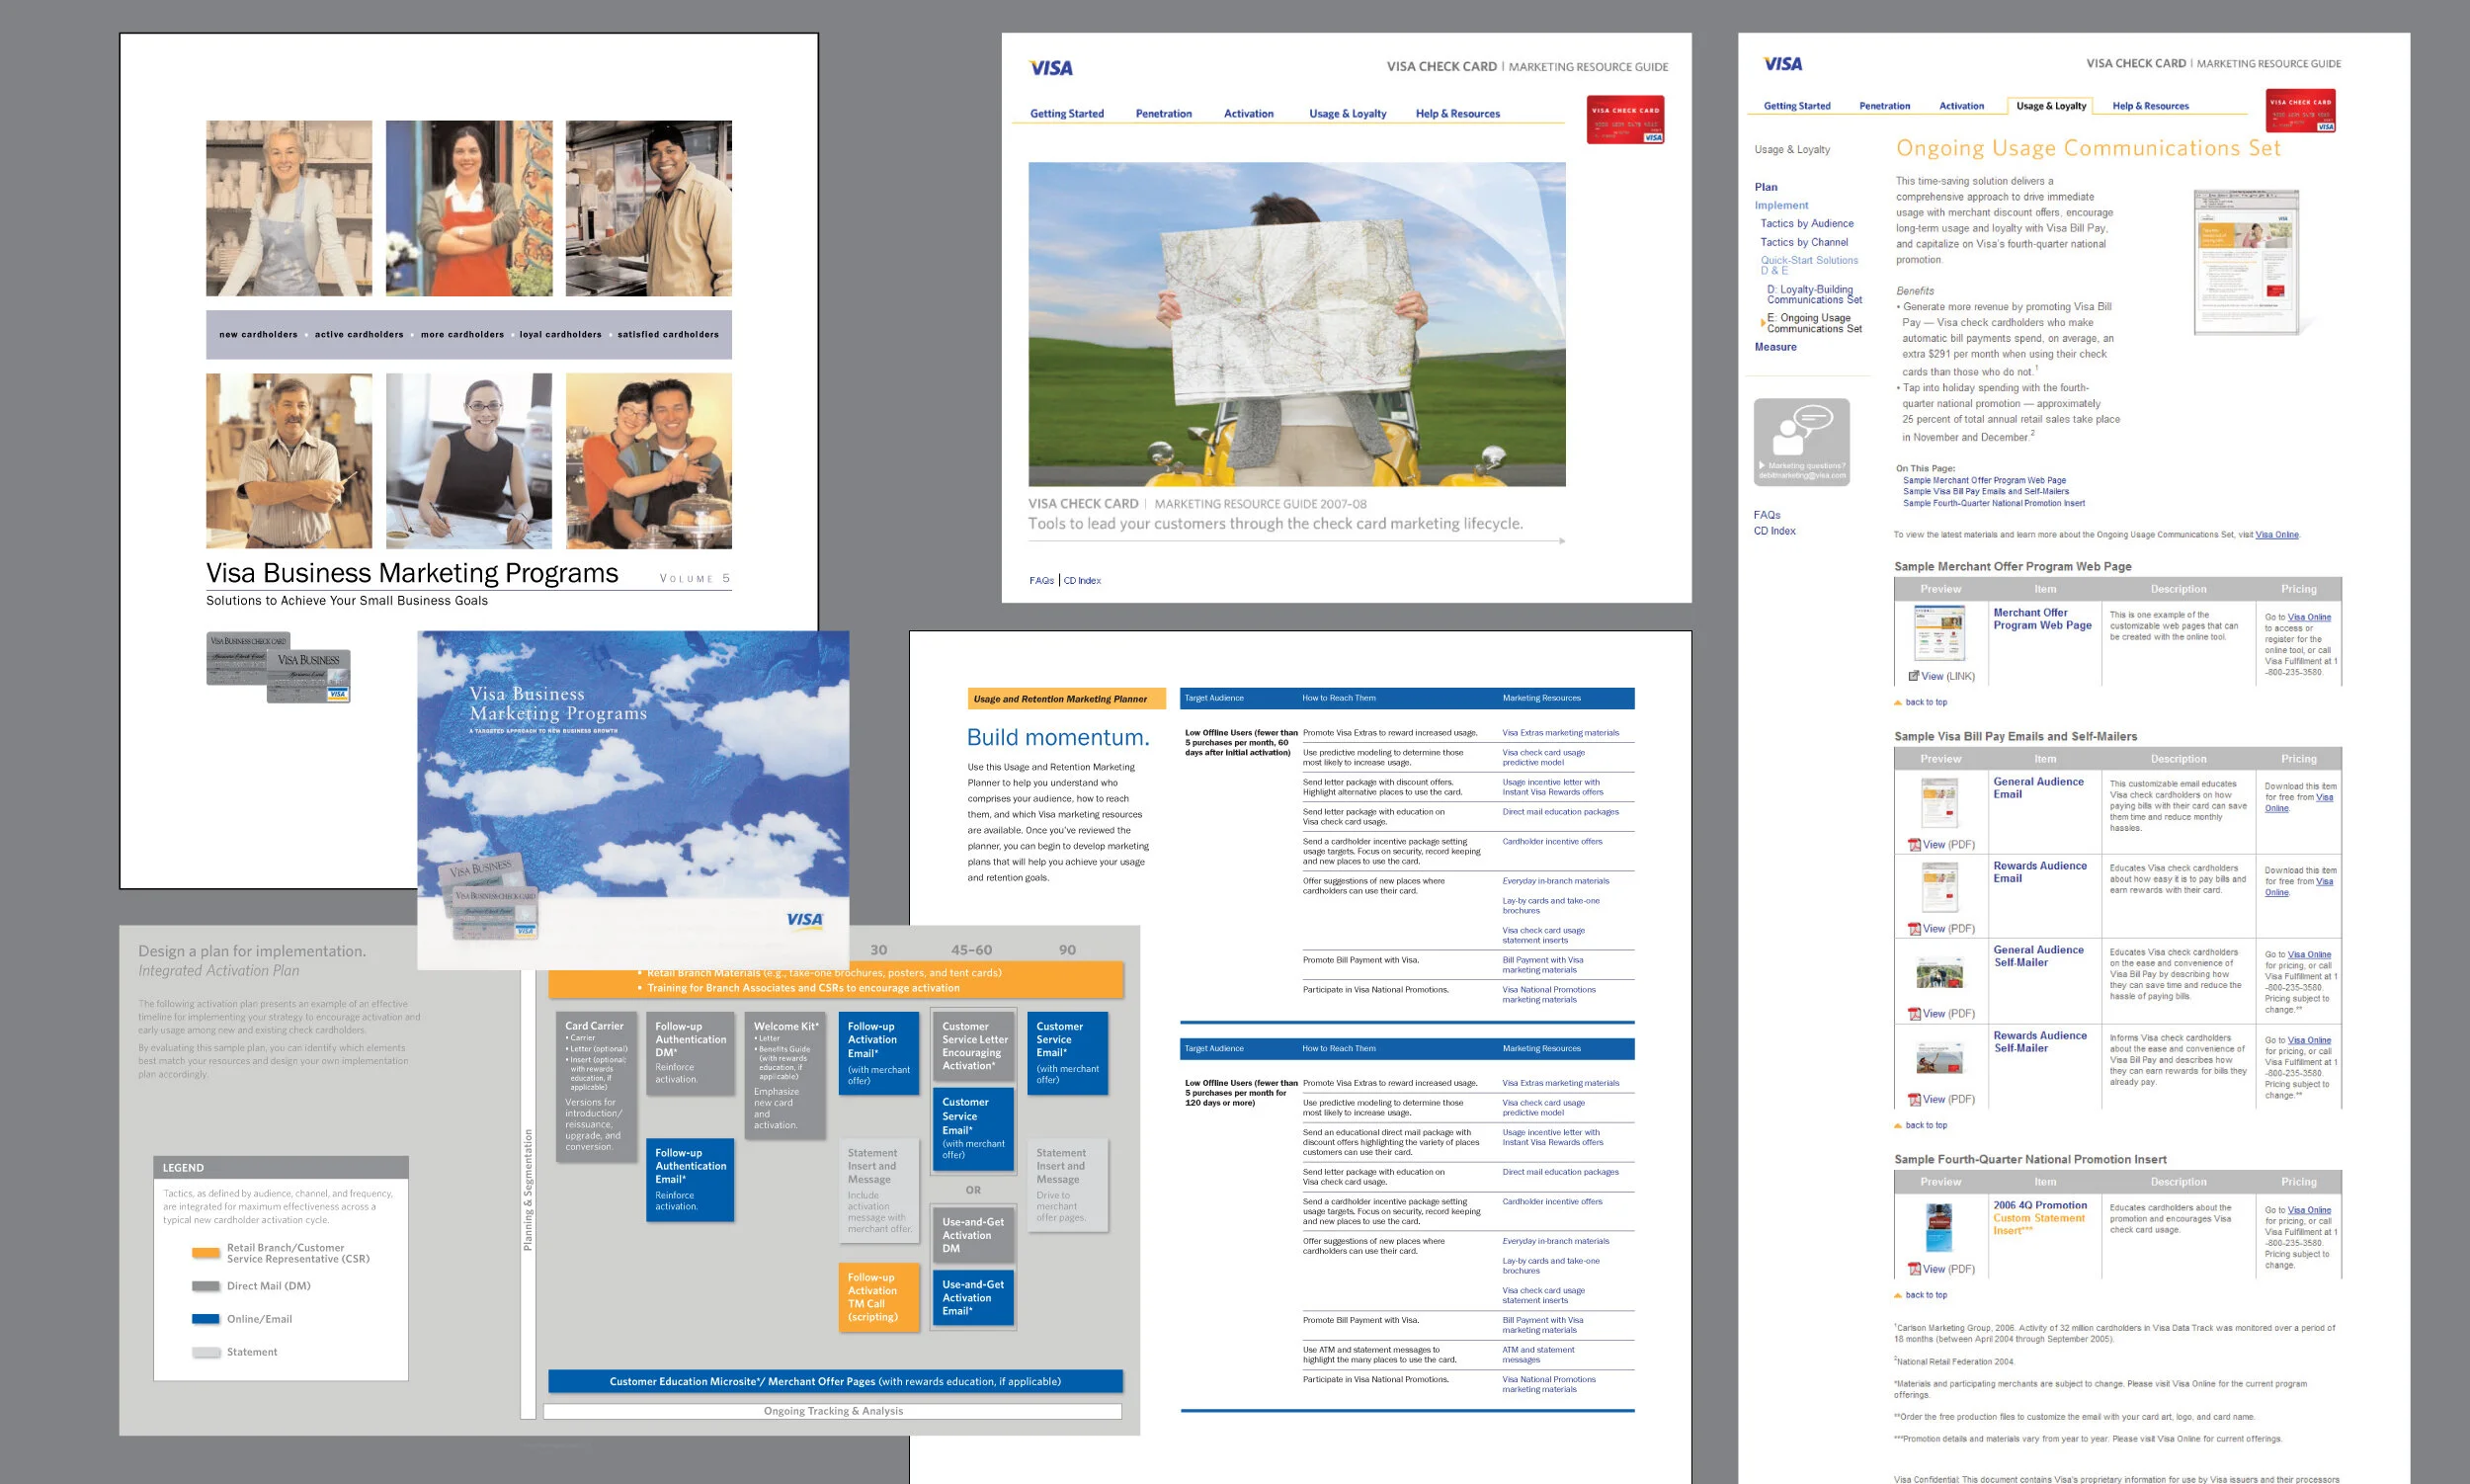Click the PDF icon for Rewards Audience Self-Mailer

(1914, 1100)
